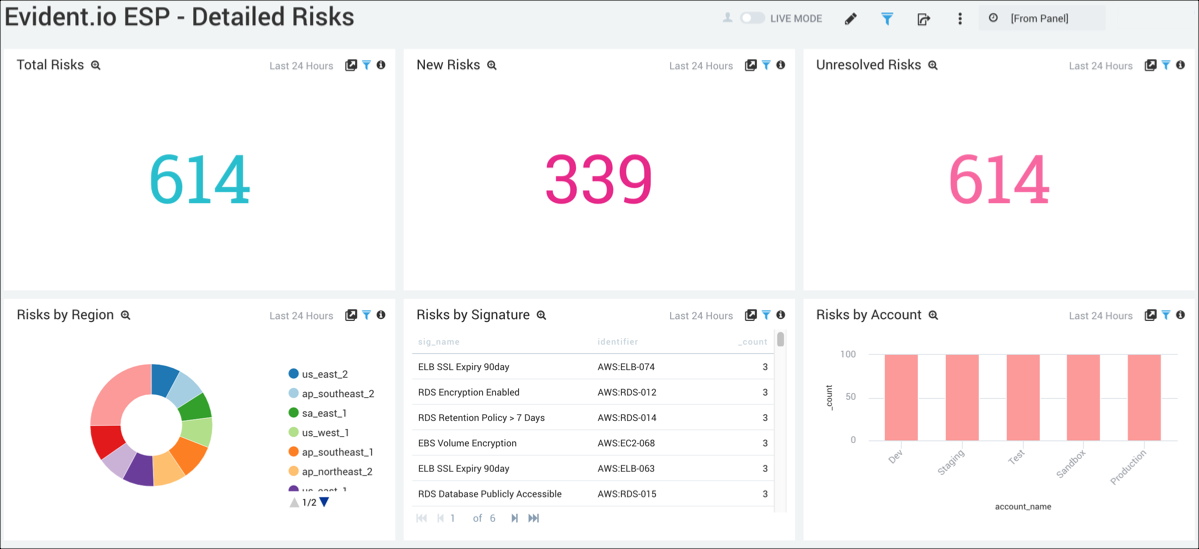1199x549 pixels.
Task: Toggle the Live Mode switch
Action: coord(752,18)
